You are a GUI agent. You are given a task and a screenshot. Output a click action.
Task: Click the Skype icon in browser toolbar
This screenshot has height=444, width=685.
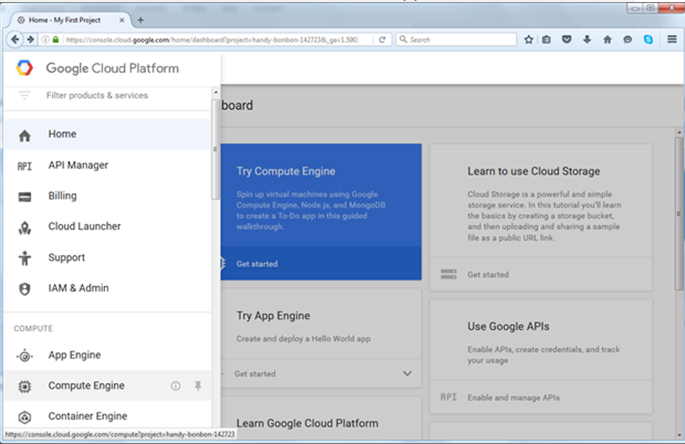pyautogui.click(x=648, y=39)
